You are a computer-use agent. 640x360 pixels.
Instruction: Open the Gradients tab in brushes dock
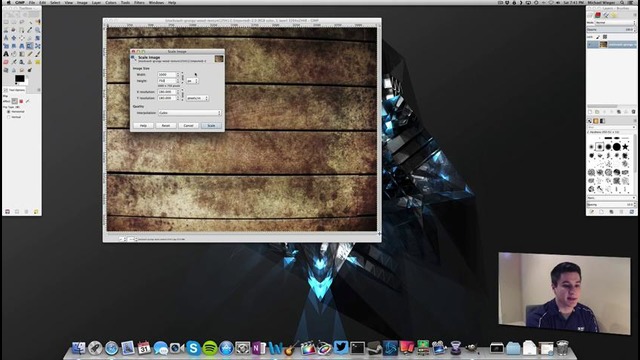click(602, 121)
